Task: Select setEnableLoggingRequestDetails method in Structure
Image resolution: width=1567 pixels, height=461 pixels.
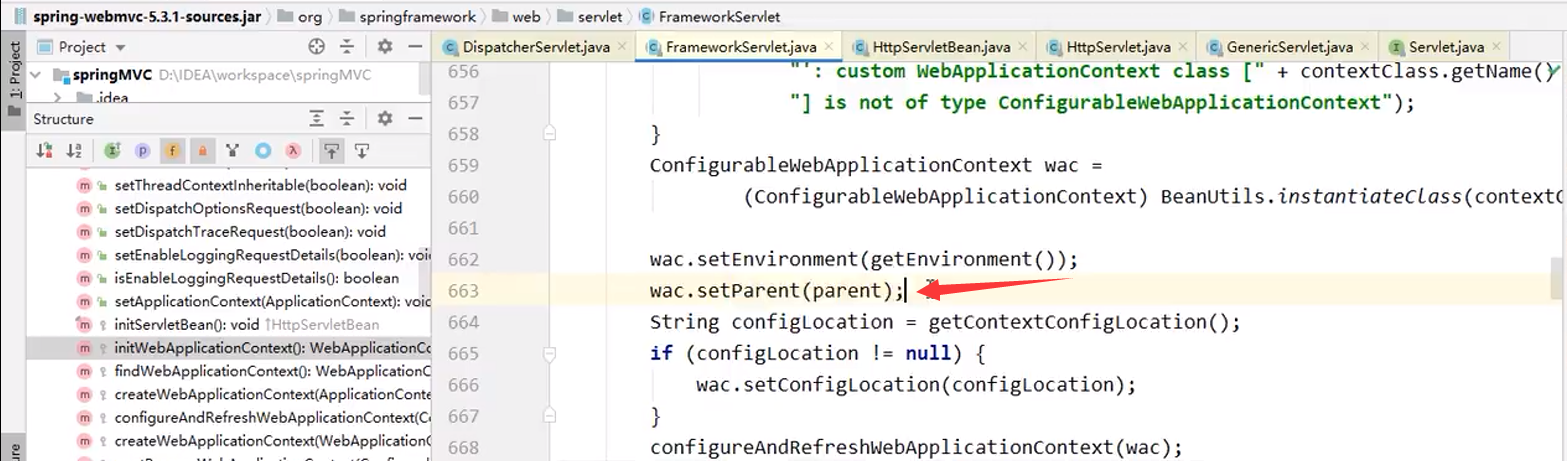Action: (253, 255)
